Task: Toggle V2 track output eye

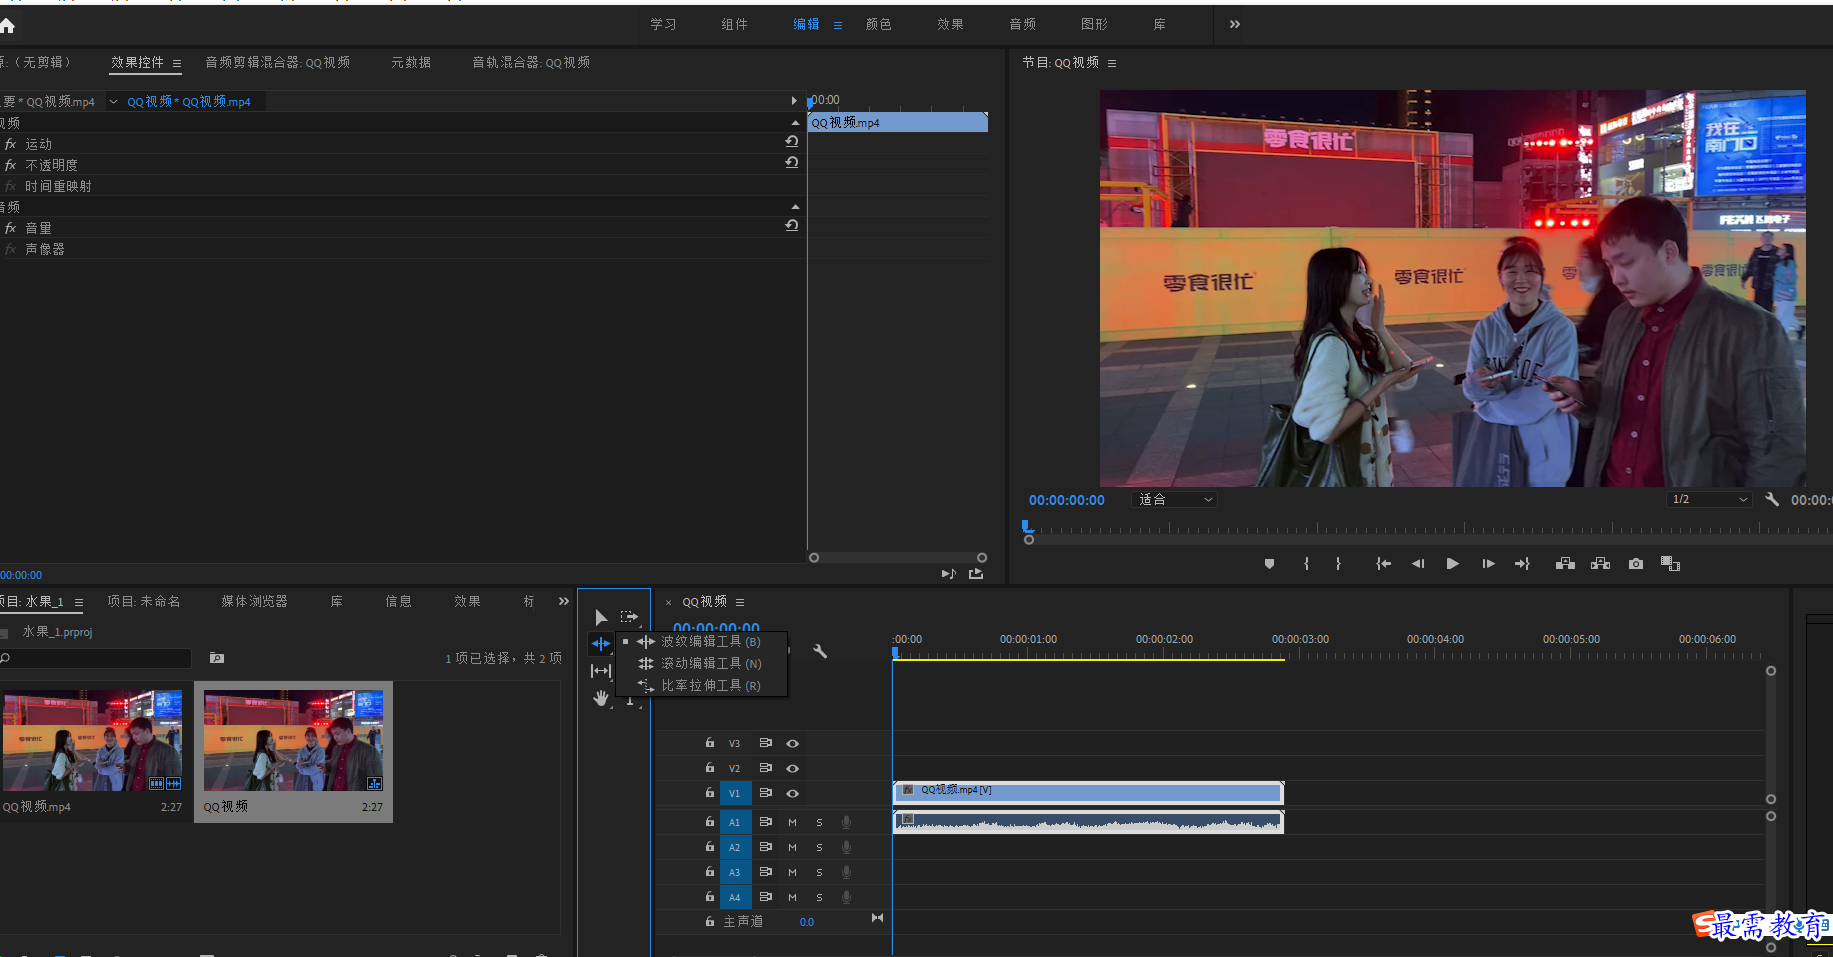Action: click(x=792, y=768)
